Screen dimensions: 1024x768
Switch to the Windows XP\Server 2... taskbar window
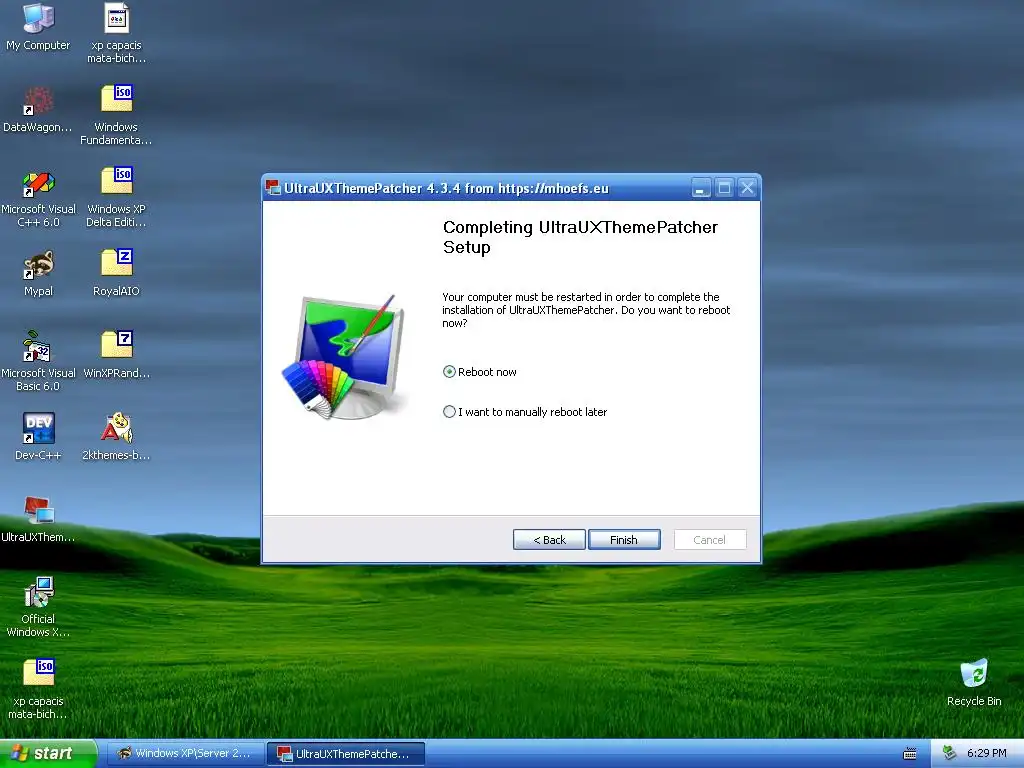point(185,753)
